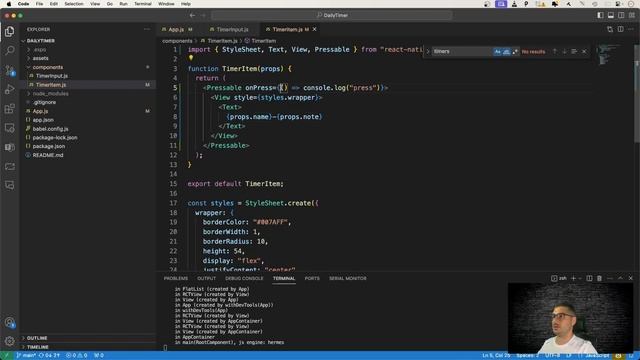Expand the .expo folder
This screenshot has width=640, height=360.
(x=88, y=49)
